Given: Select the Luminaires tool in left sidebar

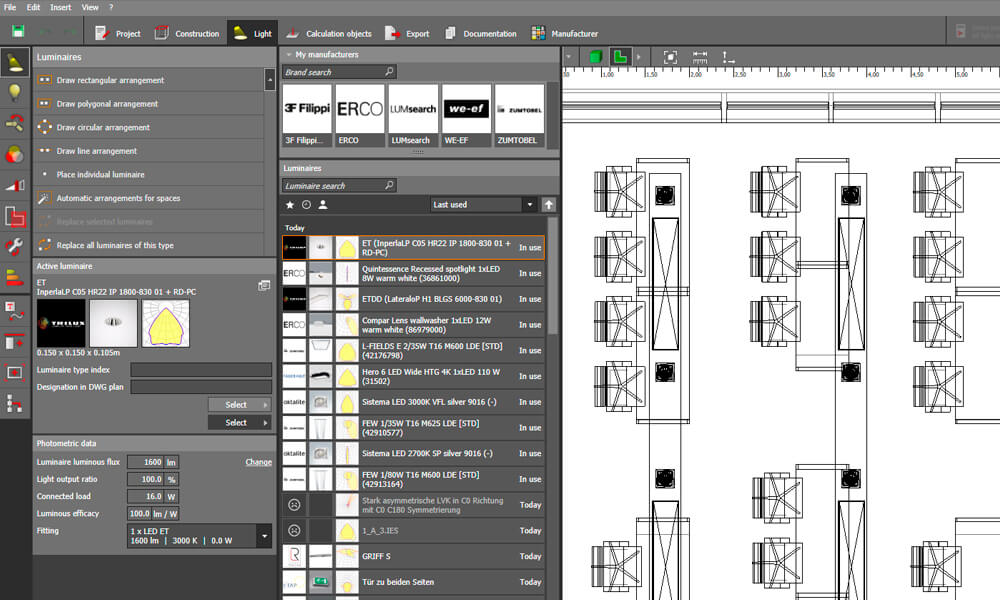Looking at the screenshot, I should click(x=15, y=63).
